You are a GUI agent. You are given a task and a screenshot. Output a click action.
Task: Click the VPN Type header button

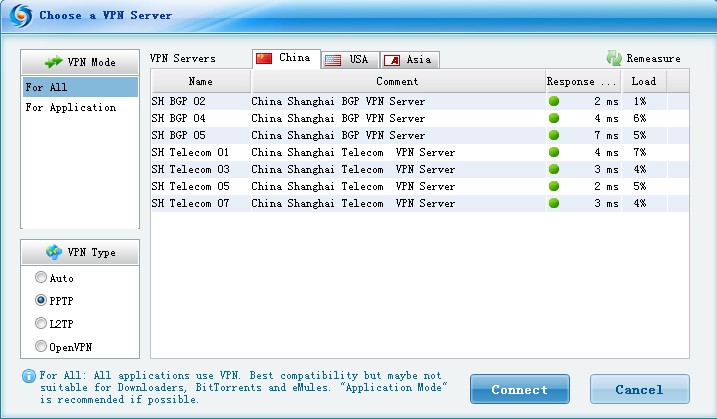point(80,252)
